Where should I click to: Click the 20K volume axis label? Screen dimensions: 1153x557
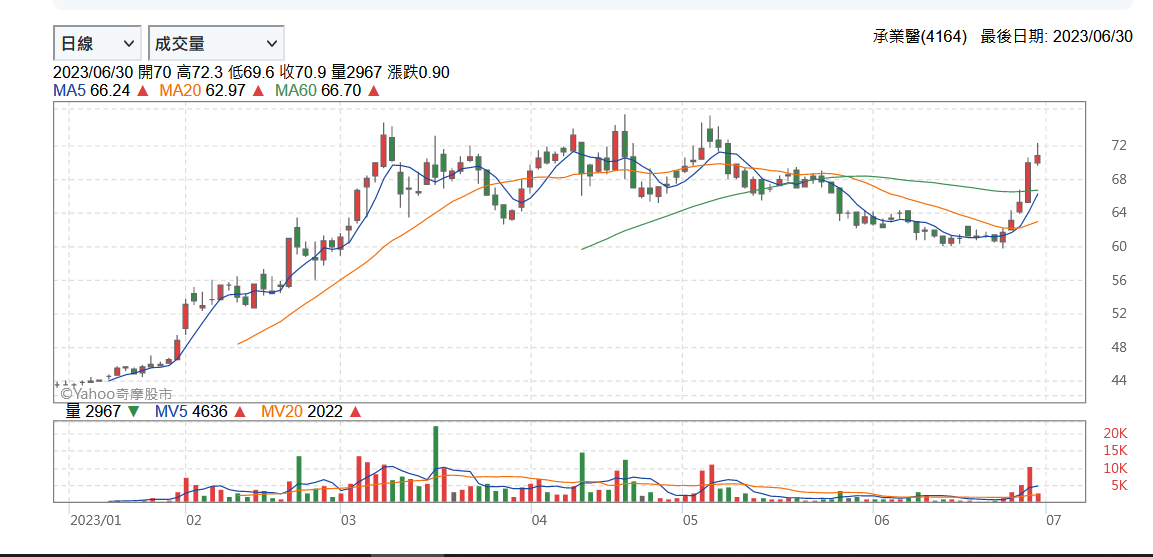1115,433
